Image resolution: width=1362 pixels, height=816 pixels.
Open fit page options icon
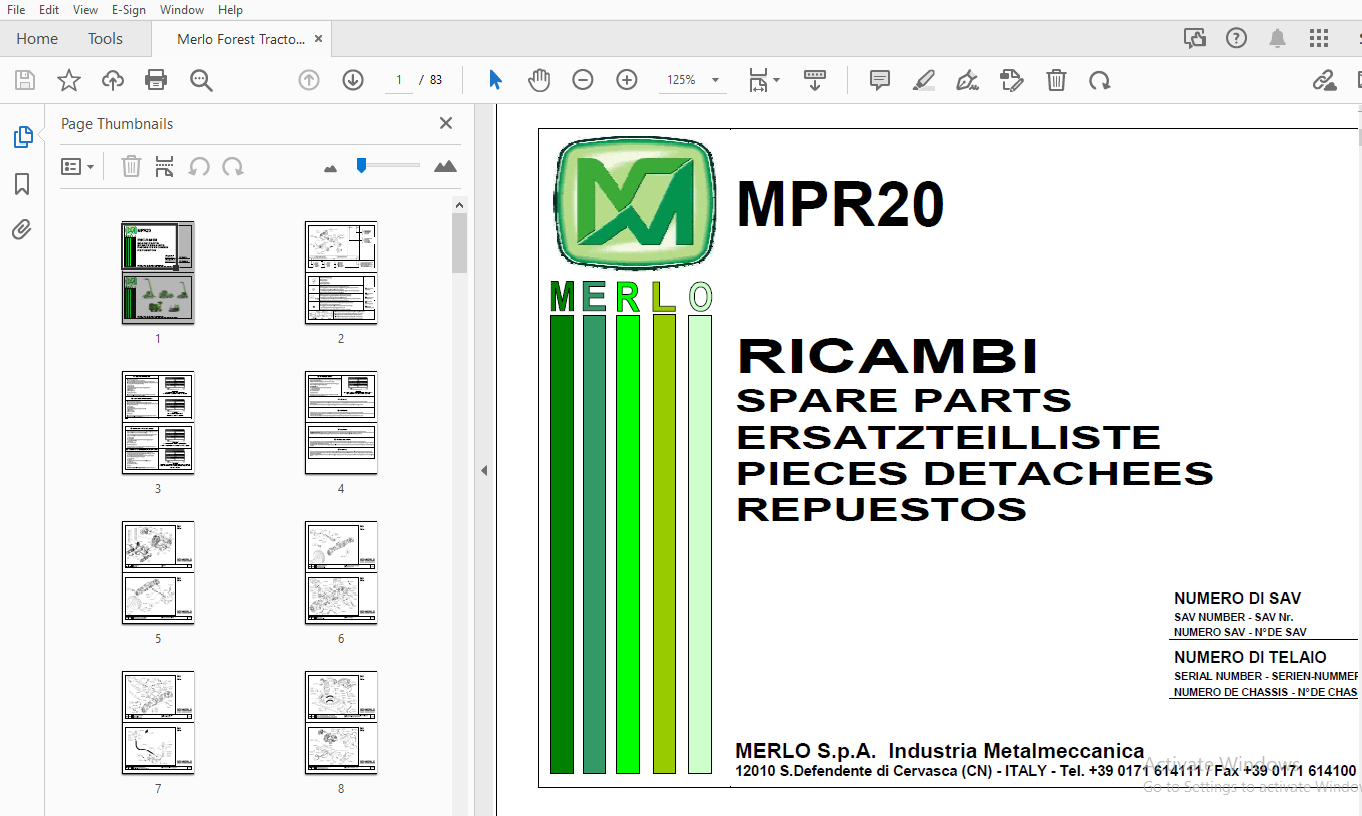764,81
